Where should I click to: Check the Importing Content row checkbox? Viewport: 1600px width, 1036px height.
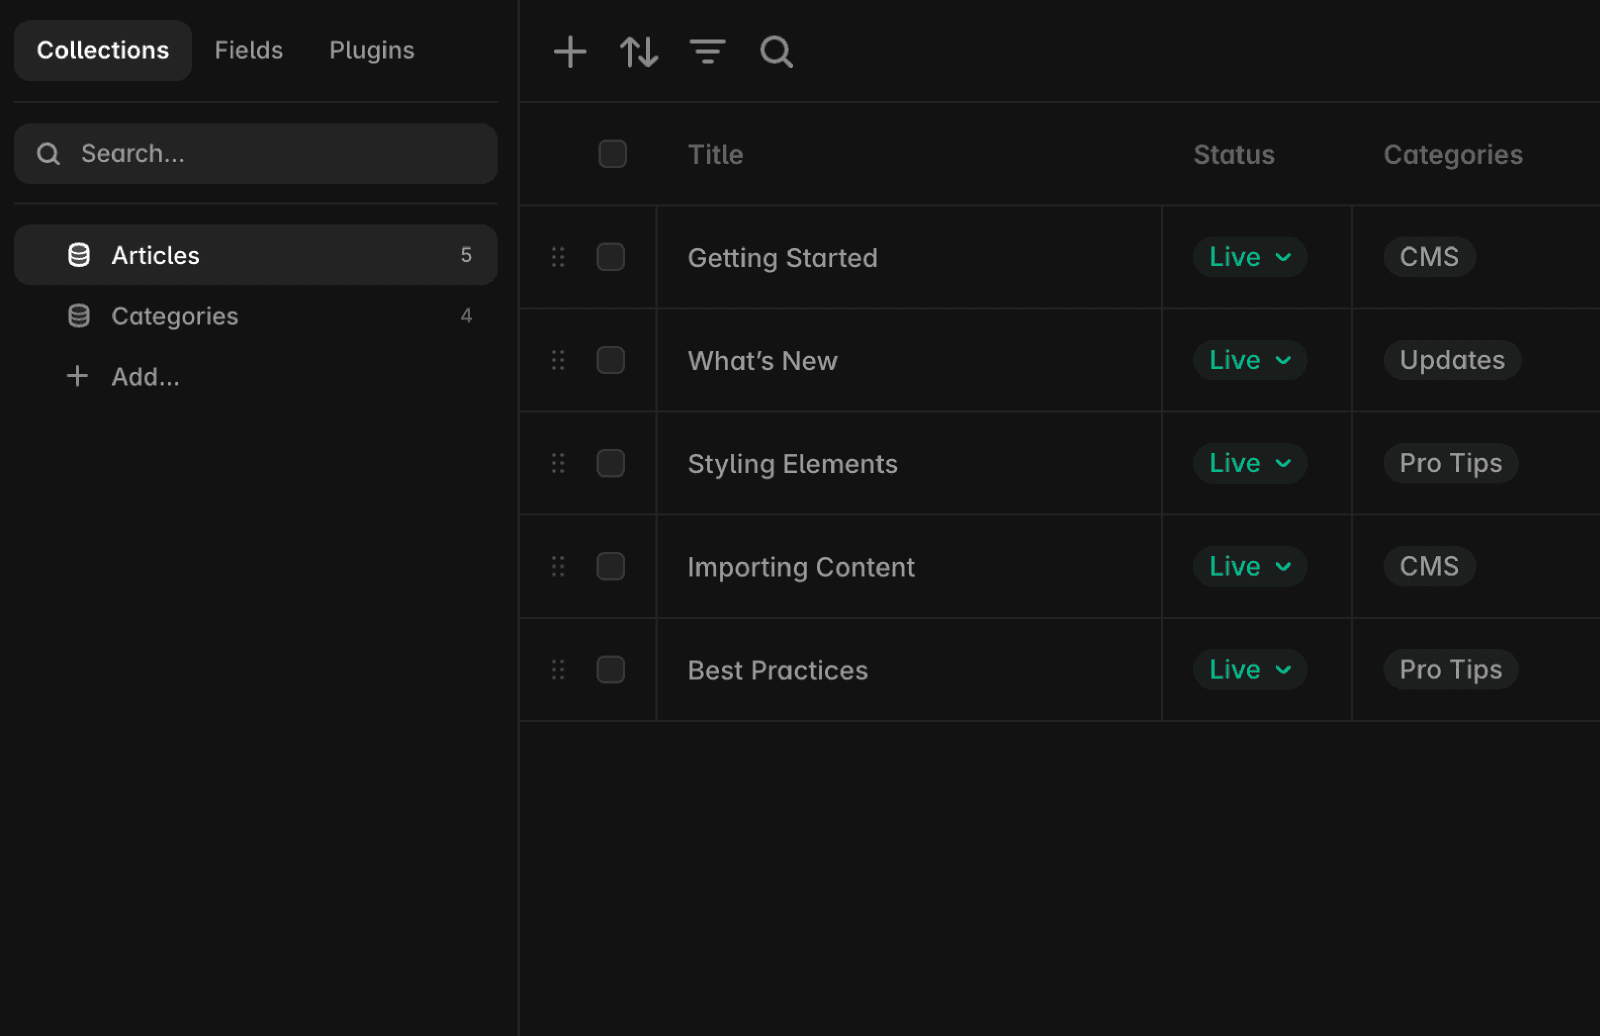click(610, 566)
